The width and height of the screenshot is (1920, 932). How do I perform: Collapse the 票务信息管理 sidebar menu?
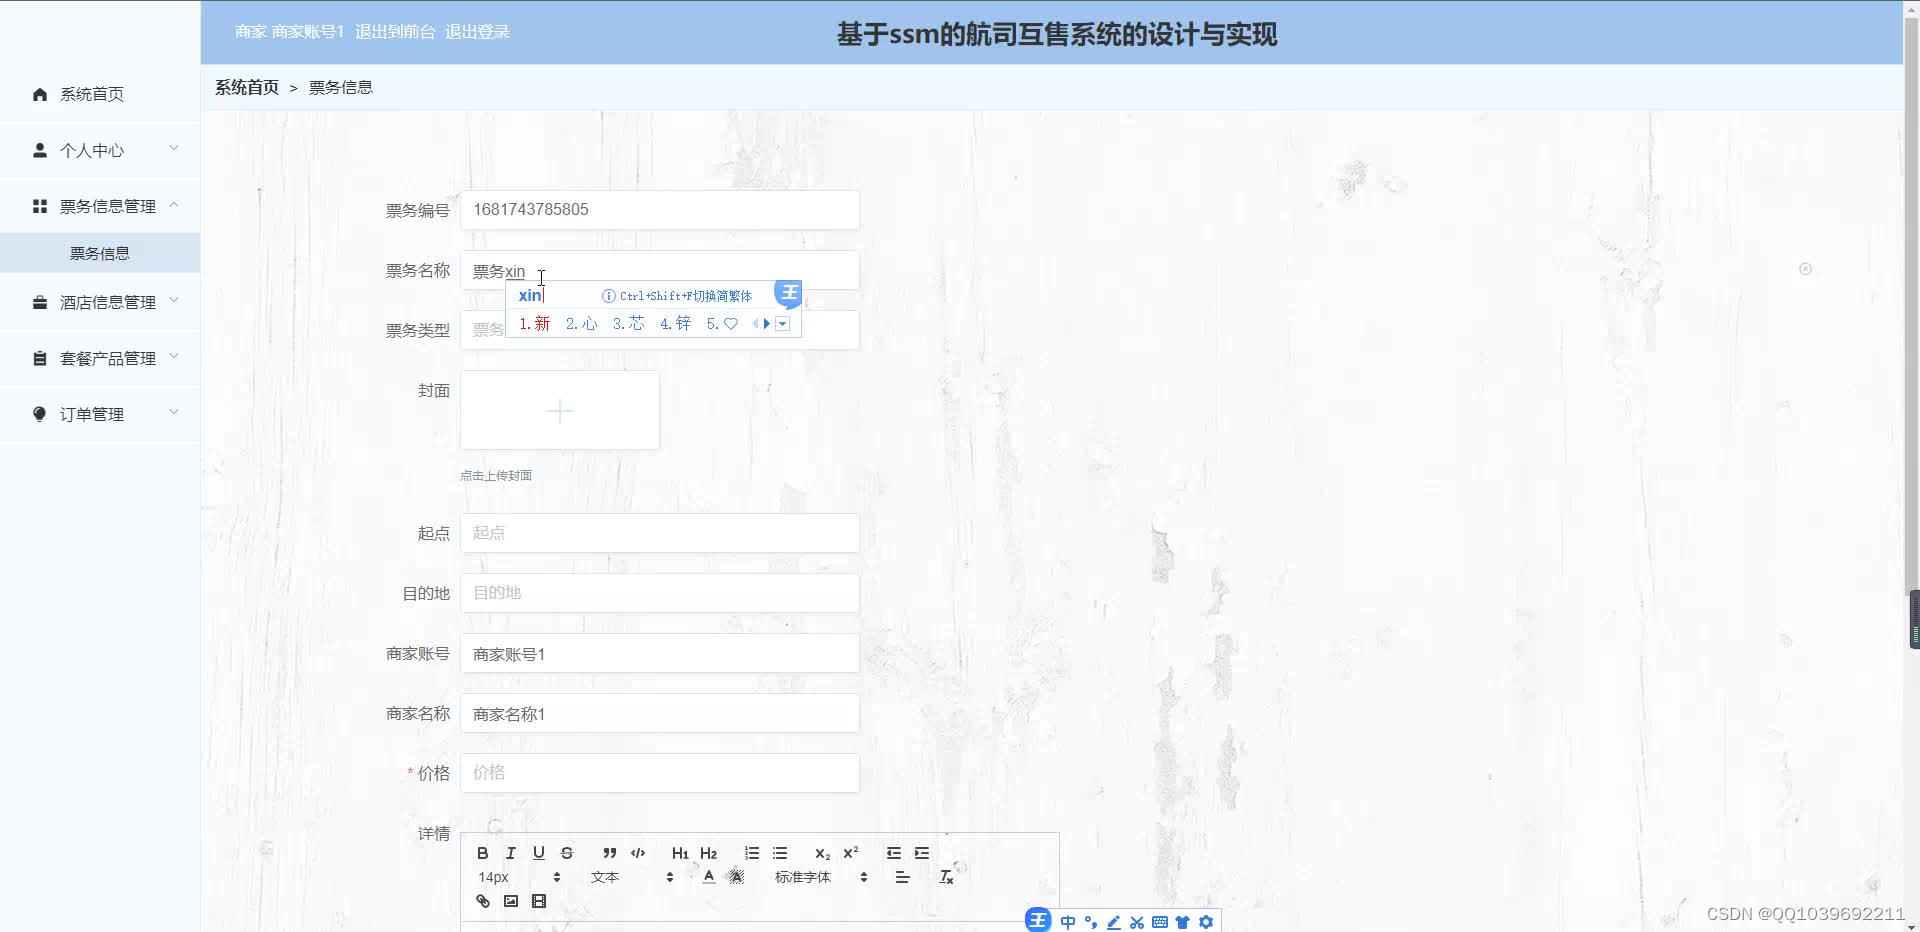click(100, 206)
